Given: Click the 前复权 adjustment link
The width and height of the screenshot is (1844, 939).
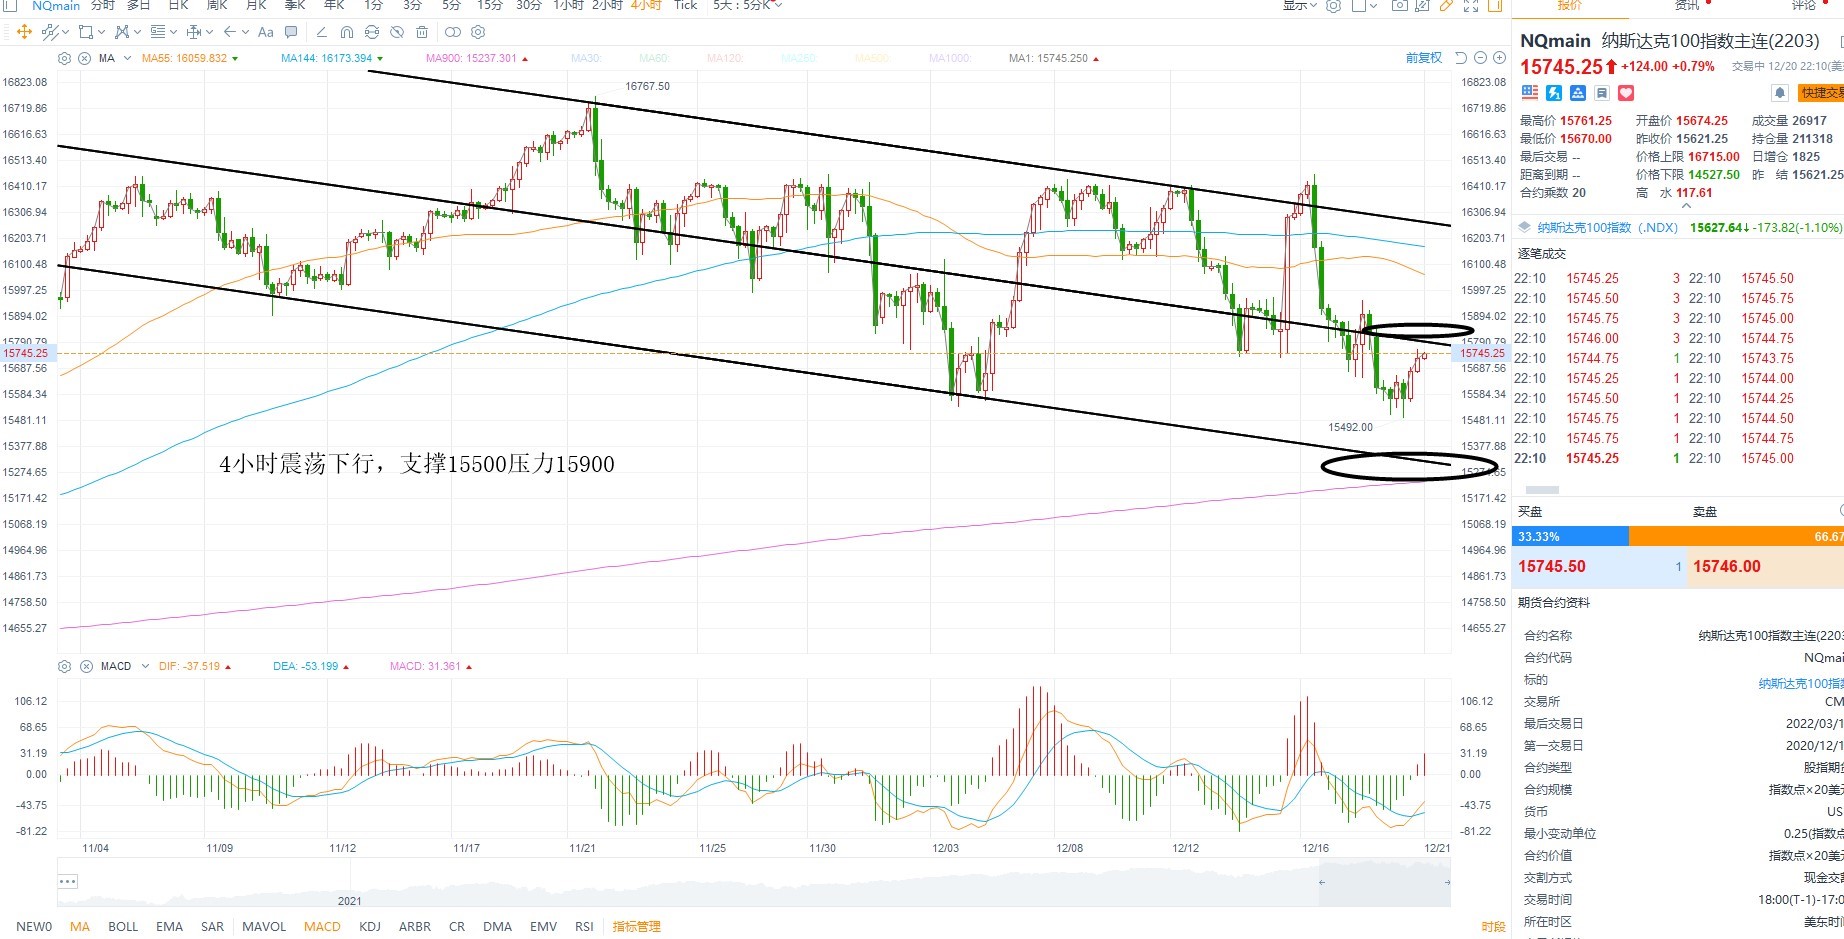Looking at the screenshot, I should click(1424, 58).
